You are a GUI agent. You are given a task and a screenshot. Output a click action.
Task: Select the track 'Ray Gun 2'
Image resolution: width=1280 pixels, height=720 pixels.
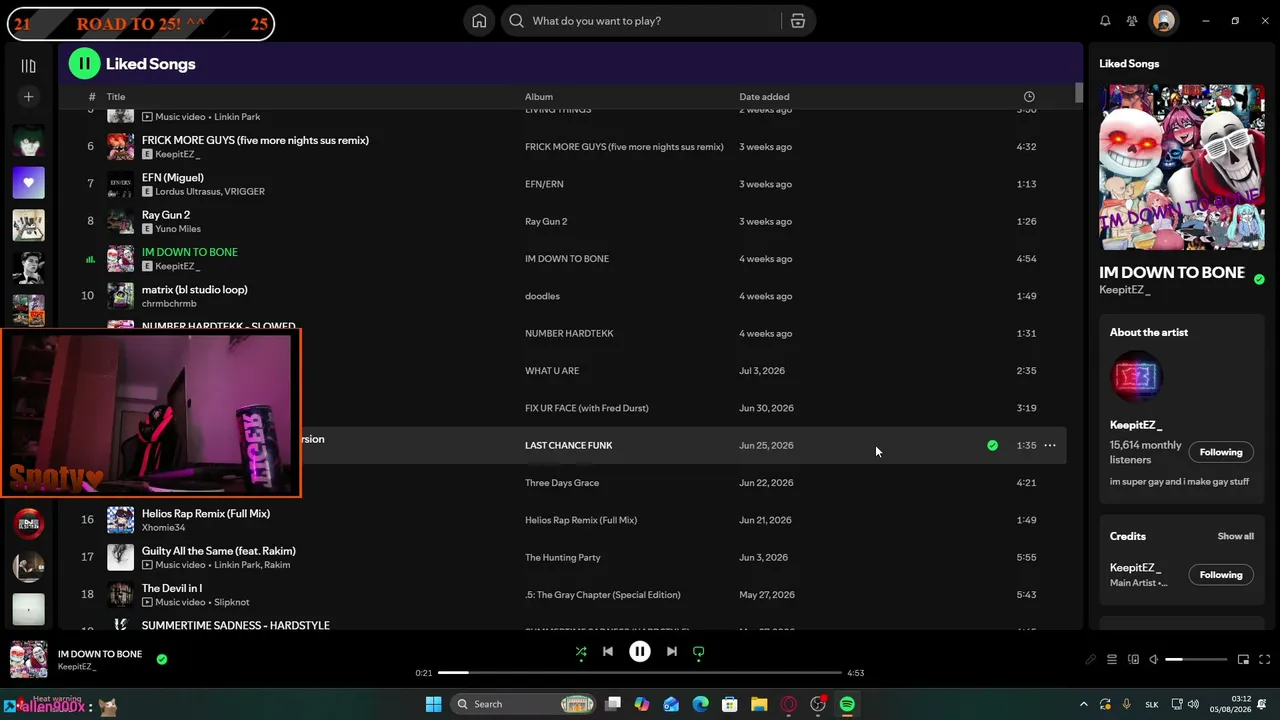[x=166, y=215]
